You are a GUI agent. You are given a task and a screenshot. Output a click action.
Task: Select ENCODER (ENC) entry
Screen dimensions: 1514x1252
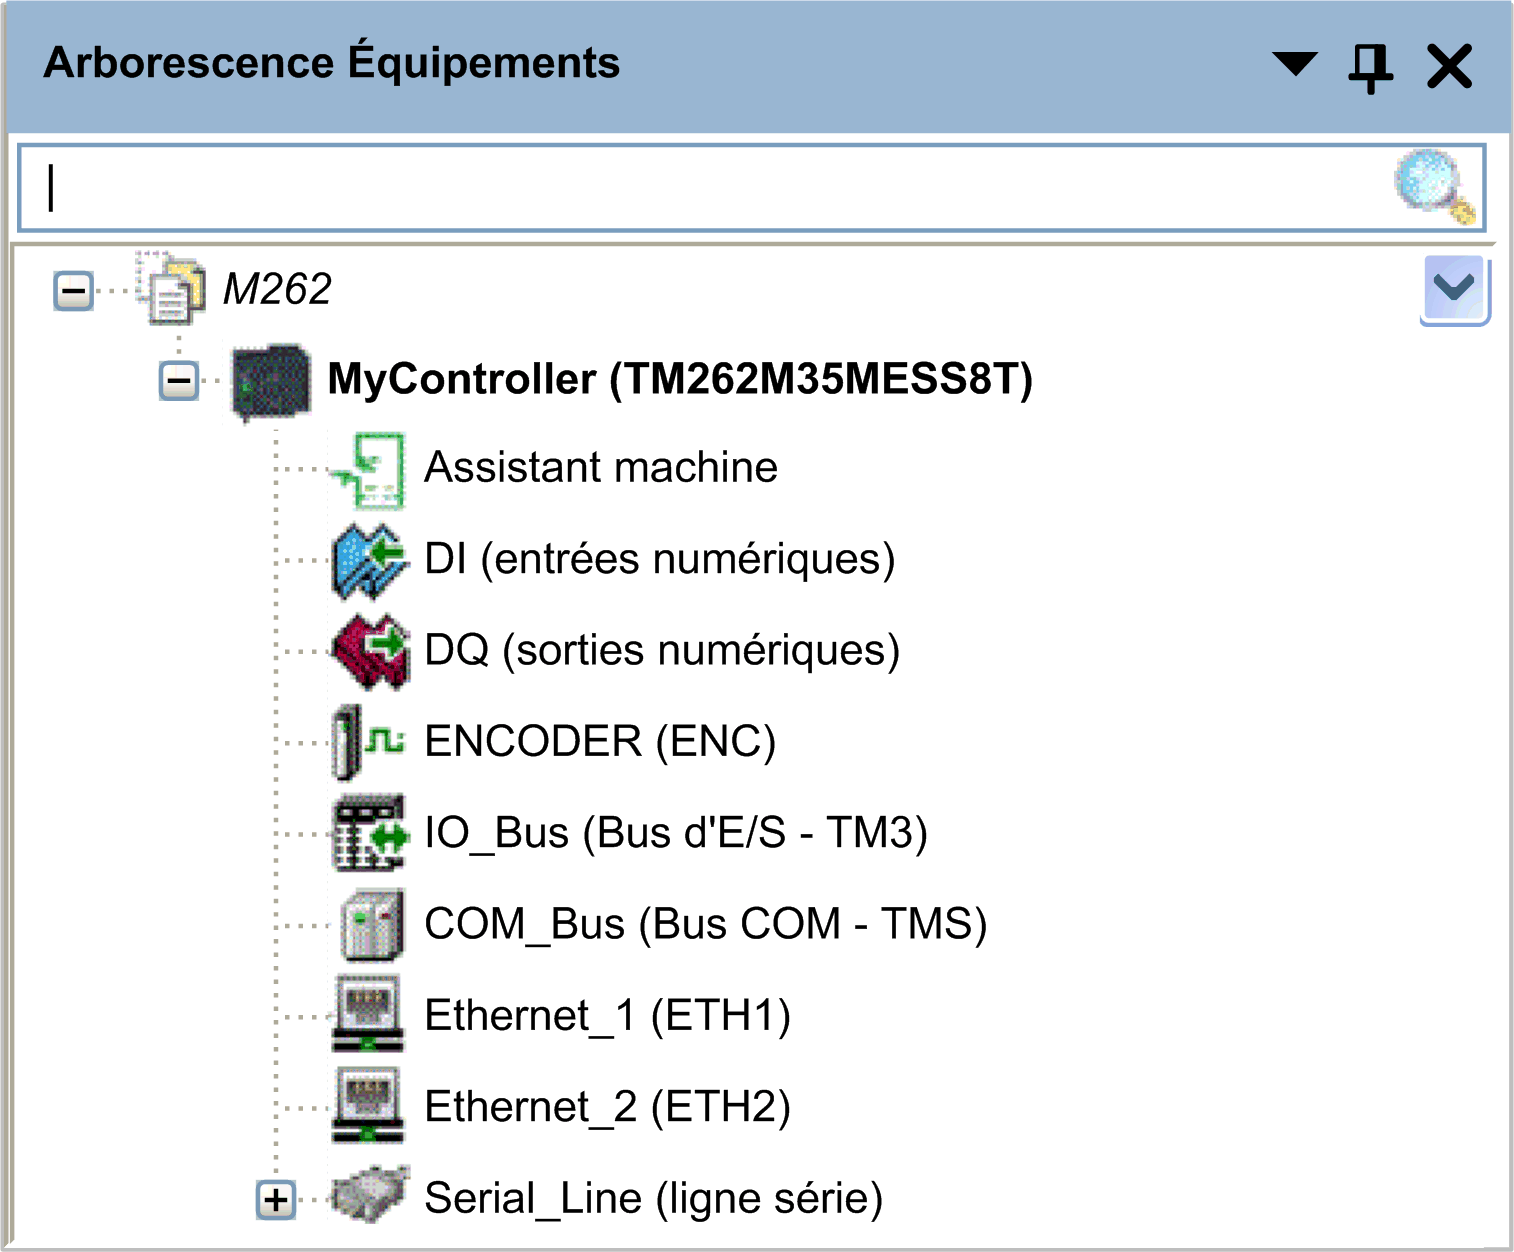(x=600, y=742)
